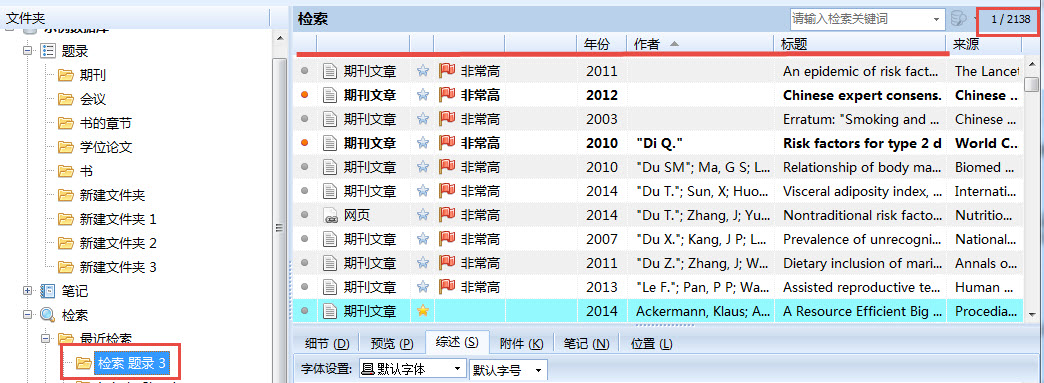Collapse the 检索 tree node
The height and width of the screenshot is (383, 1044).
coord(28,315)
